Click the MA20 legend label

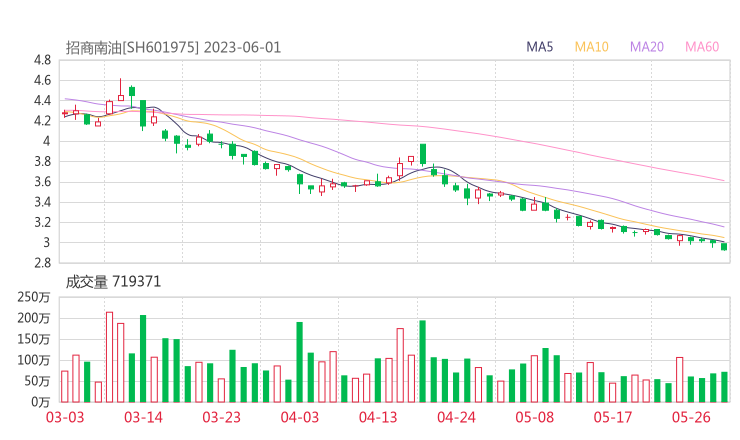pyautogui.click(x=647, y=47)
